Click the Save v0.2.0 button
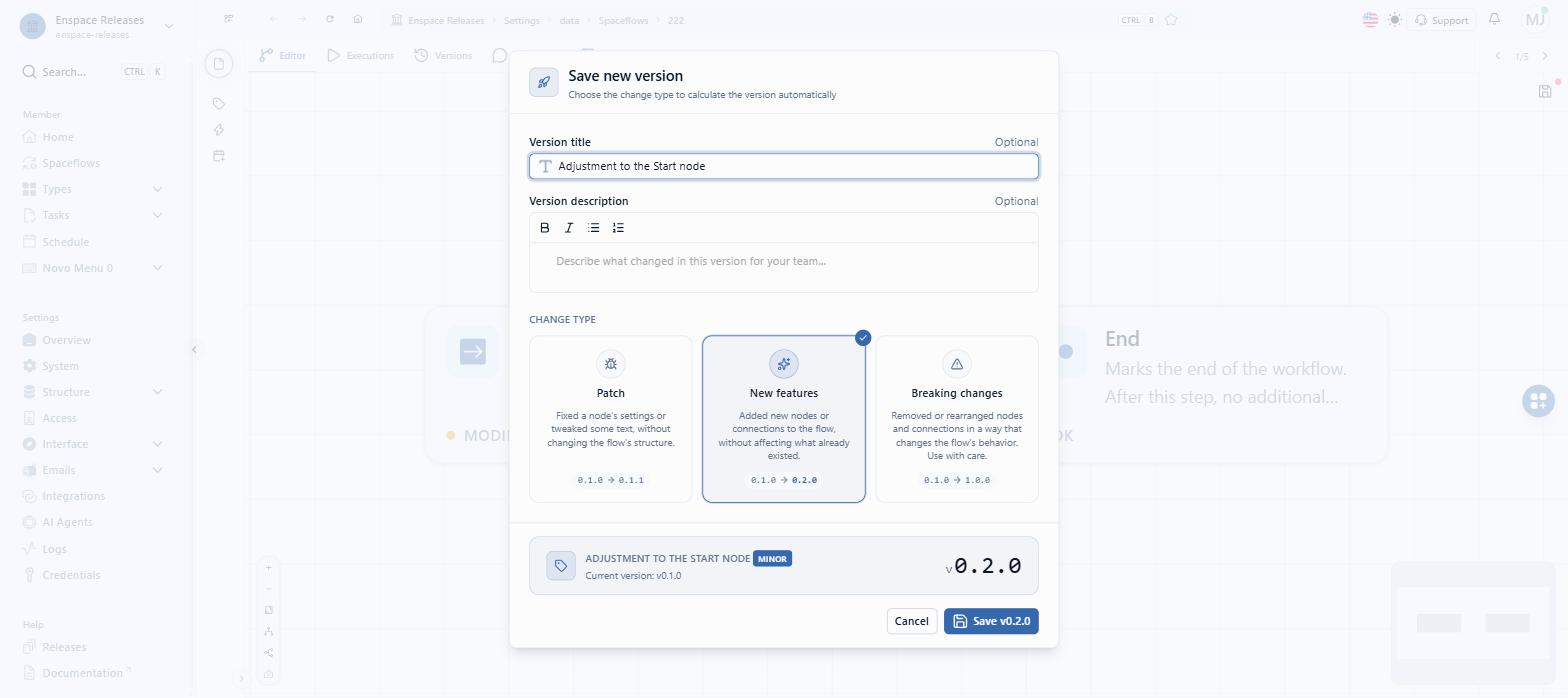 coord(991,621)
